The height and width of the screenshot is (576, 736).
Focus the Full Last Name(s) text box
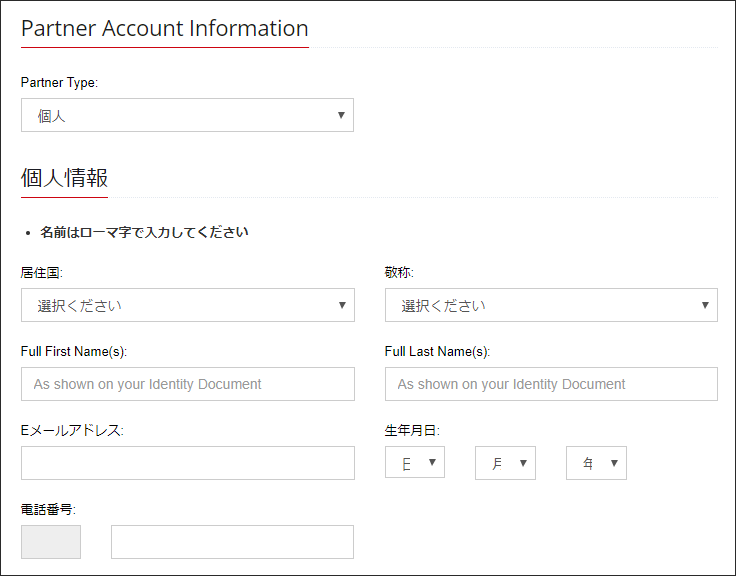551,384
